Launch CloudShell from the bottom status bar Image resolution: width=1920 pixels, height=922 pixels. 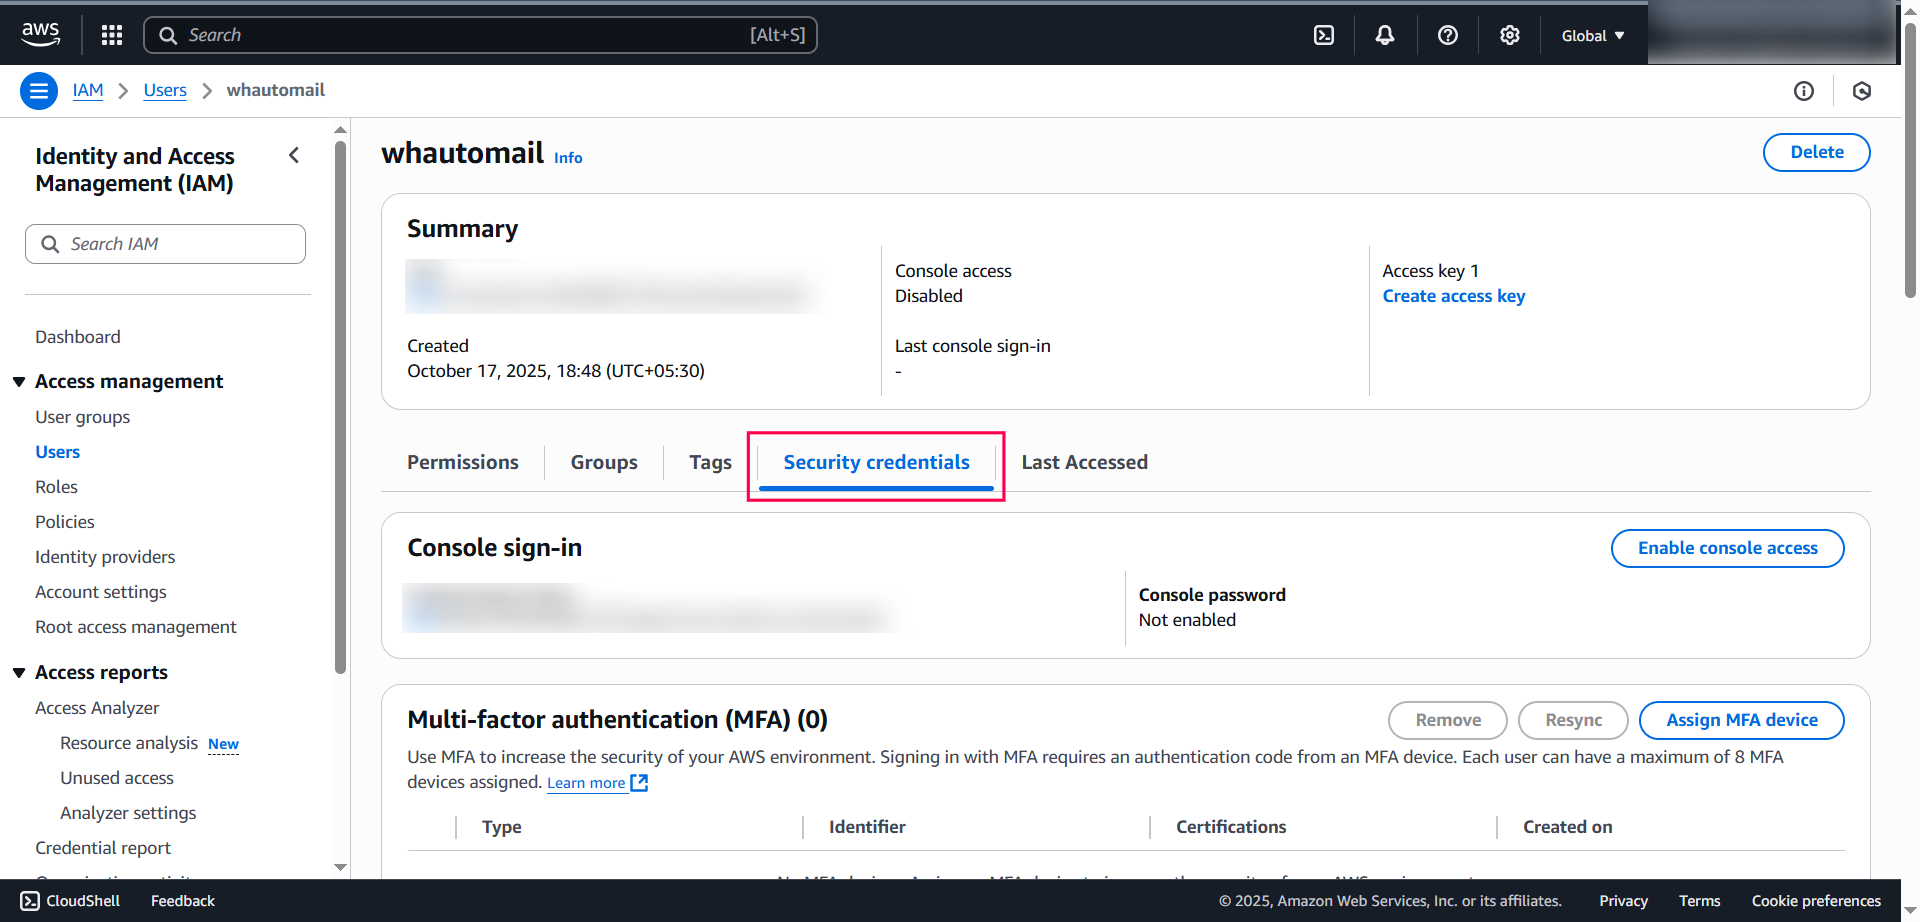coord(70,900)
